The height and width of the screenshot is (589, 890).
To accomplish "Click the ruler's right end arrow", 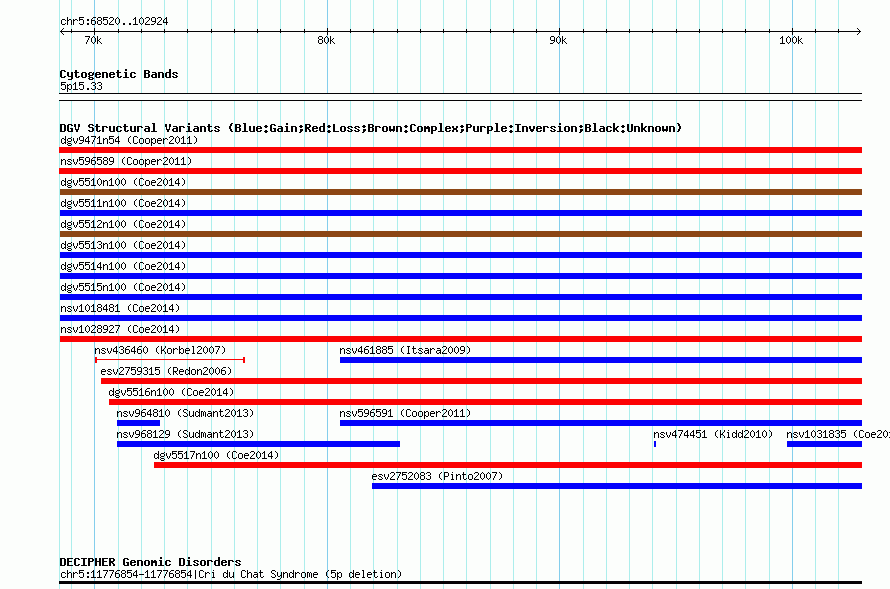I will pos(858,31).
